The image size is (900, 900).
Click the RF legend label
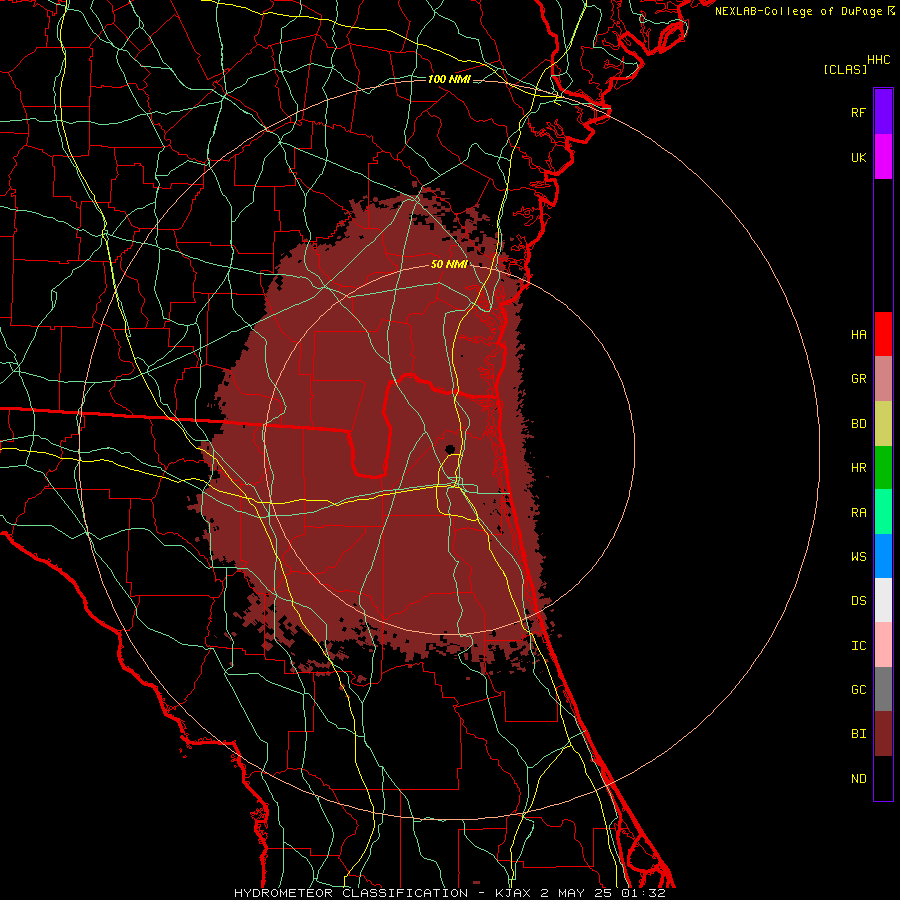[x=858, y=113]
